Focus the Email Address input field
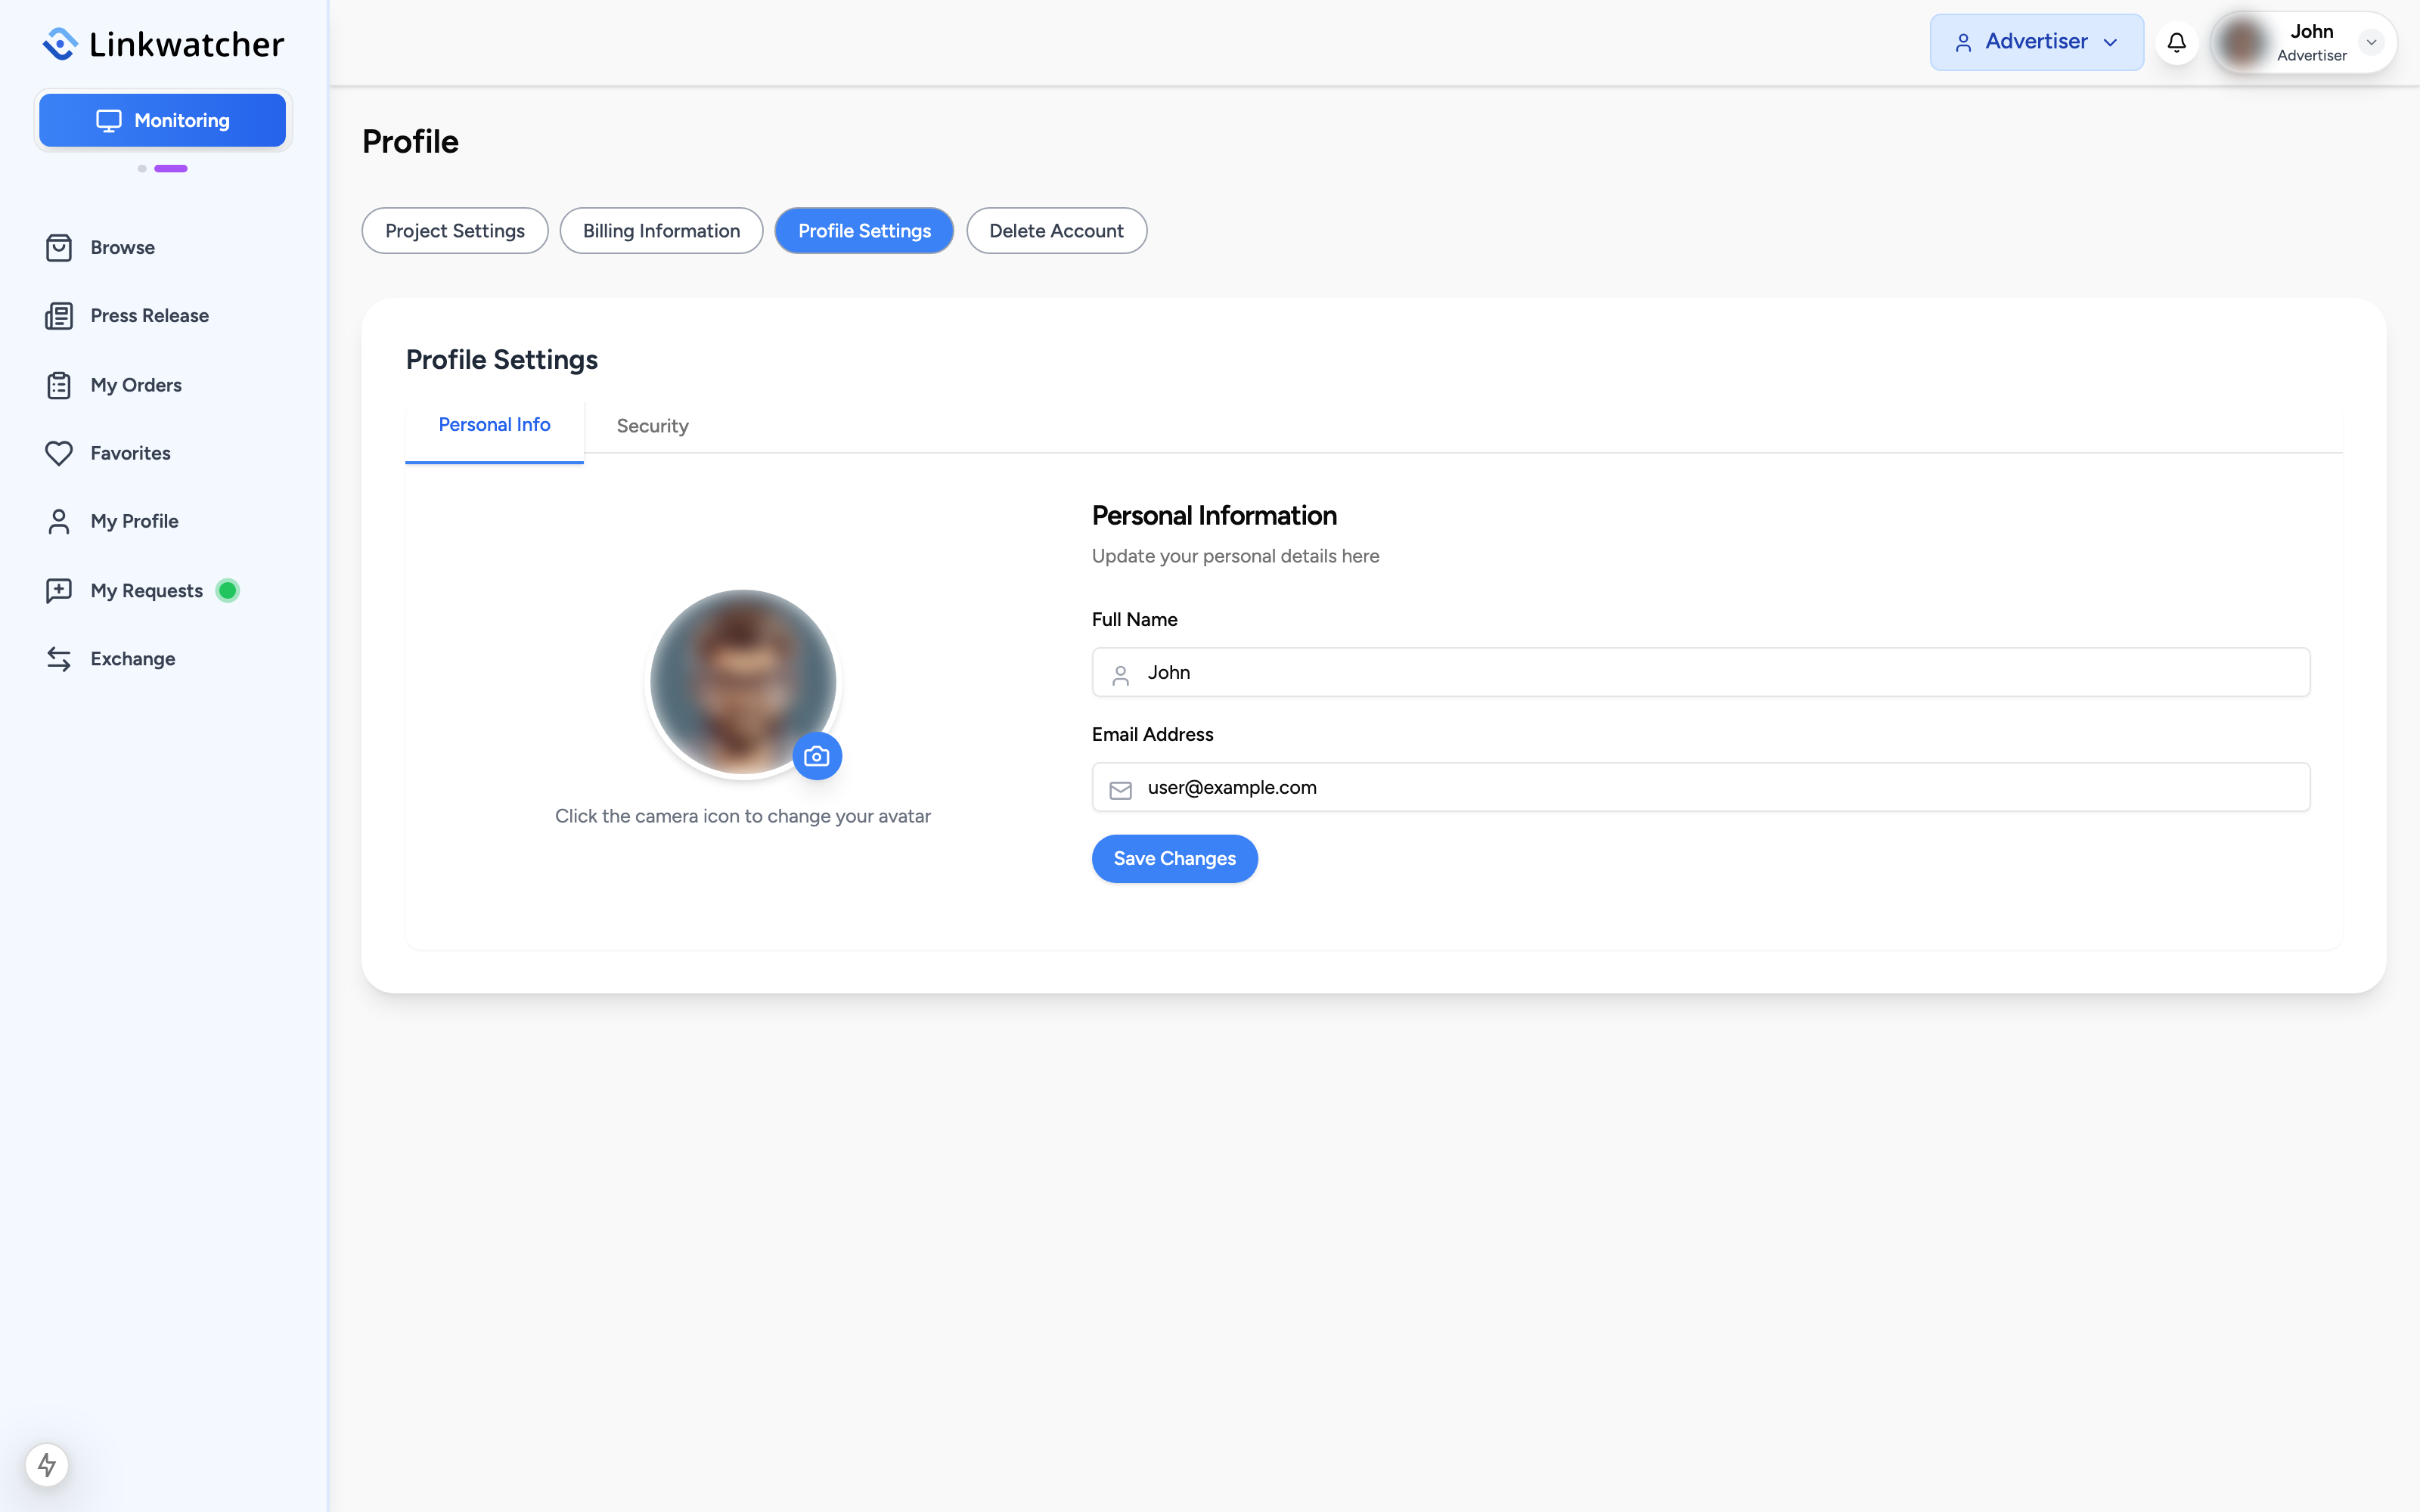The height and width of the screenshot is (1512, 2420). click(x=1701, y=787)
